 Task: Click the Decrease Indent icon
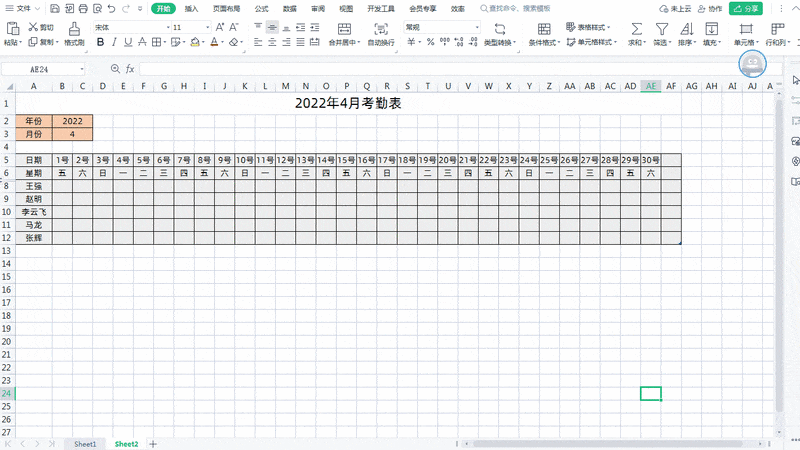pos(301,27)
